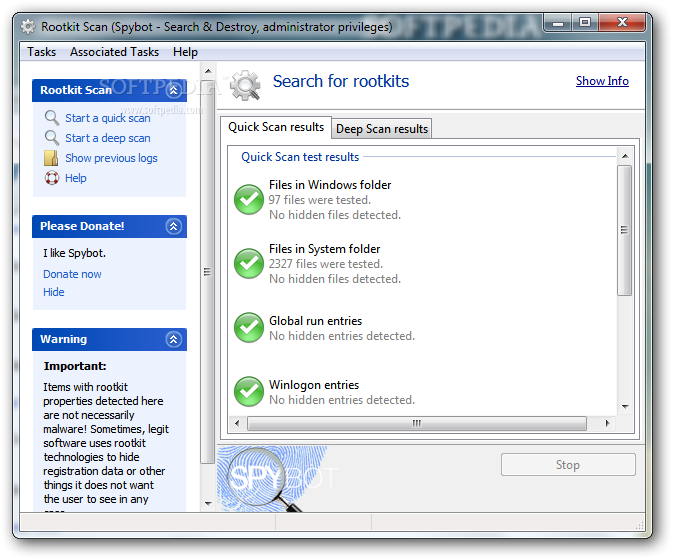
Task: Click the green checkmark for Global run entries
Action: (x=249, y=328)
